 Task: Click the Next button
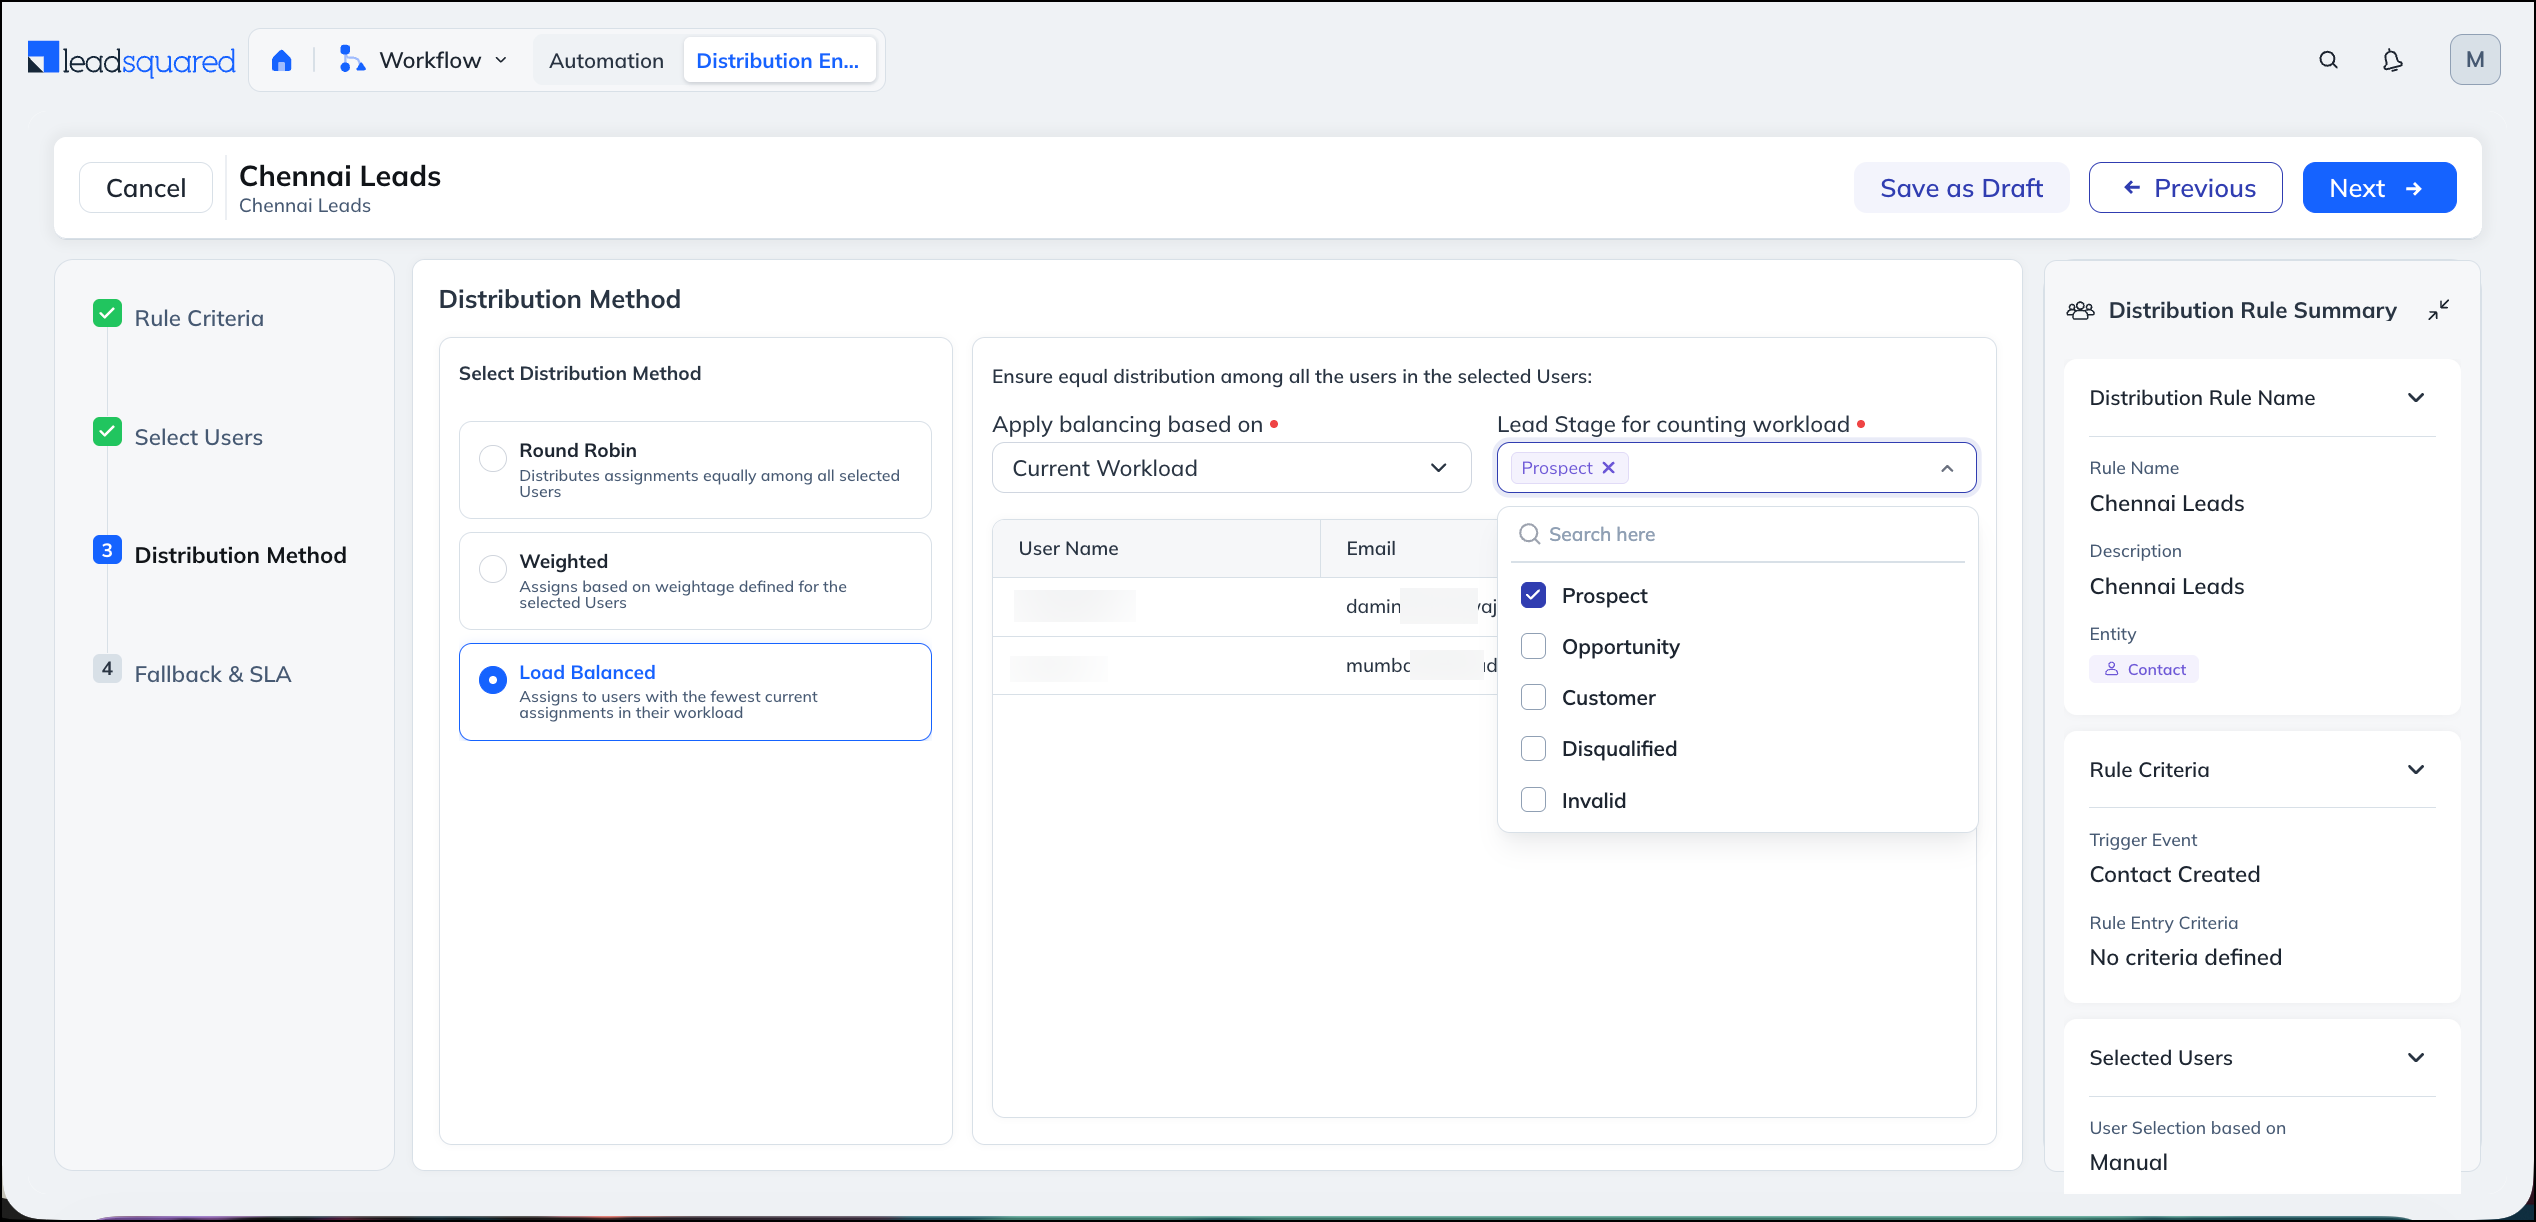point(2379,188)
